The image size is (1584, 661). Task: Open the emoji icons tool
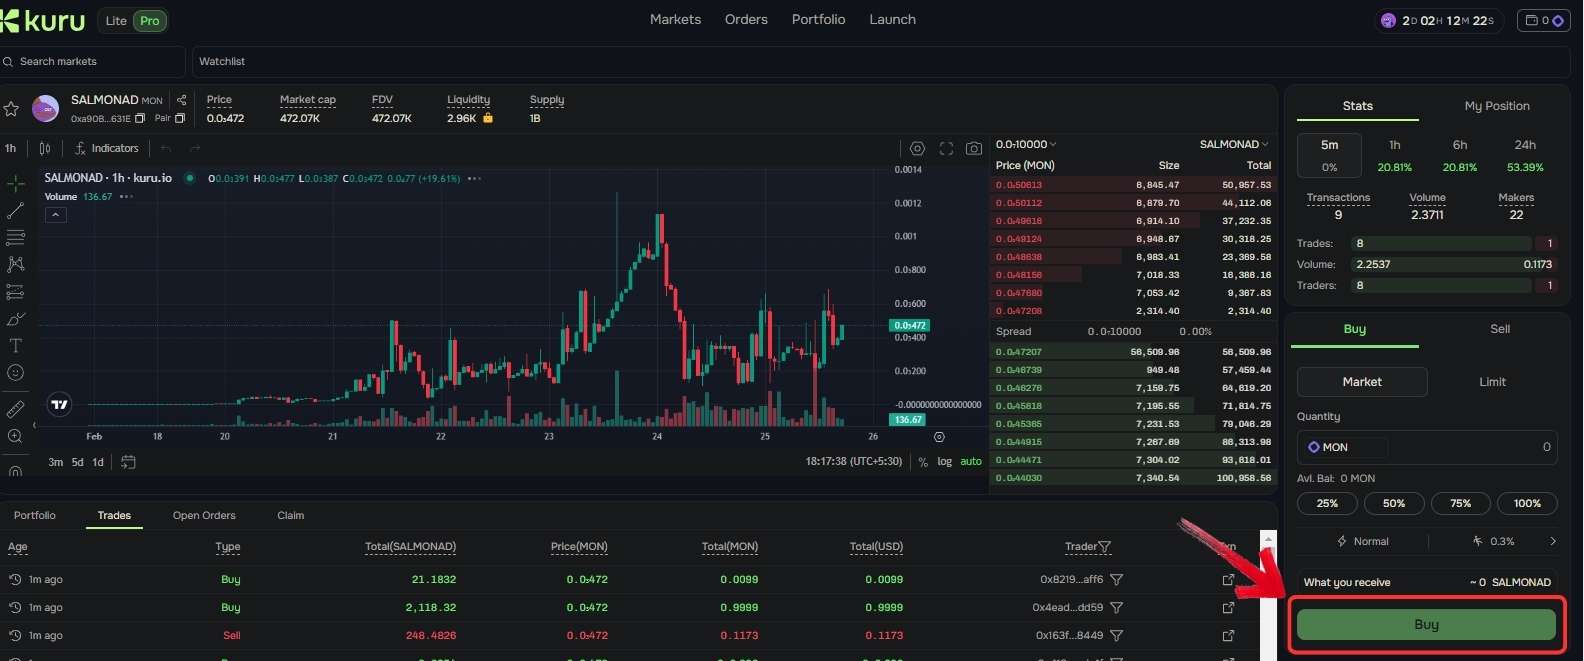[15, 373]
